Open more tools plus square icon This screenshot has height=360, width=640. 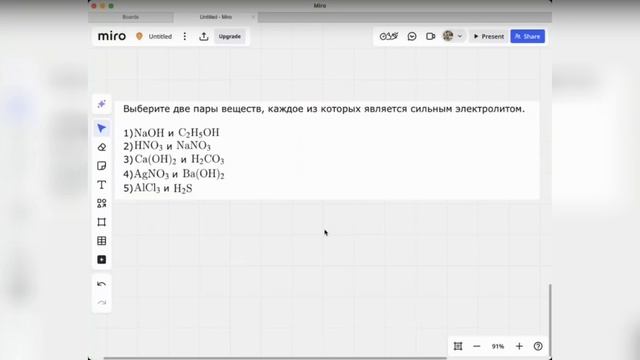(102, 260)
